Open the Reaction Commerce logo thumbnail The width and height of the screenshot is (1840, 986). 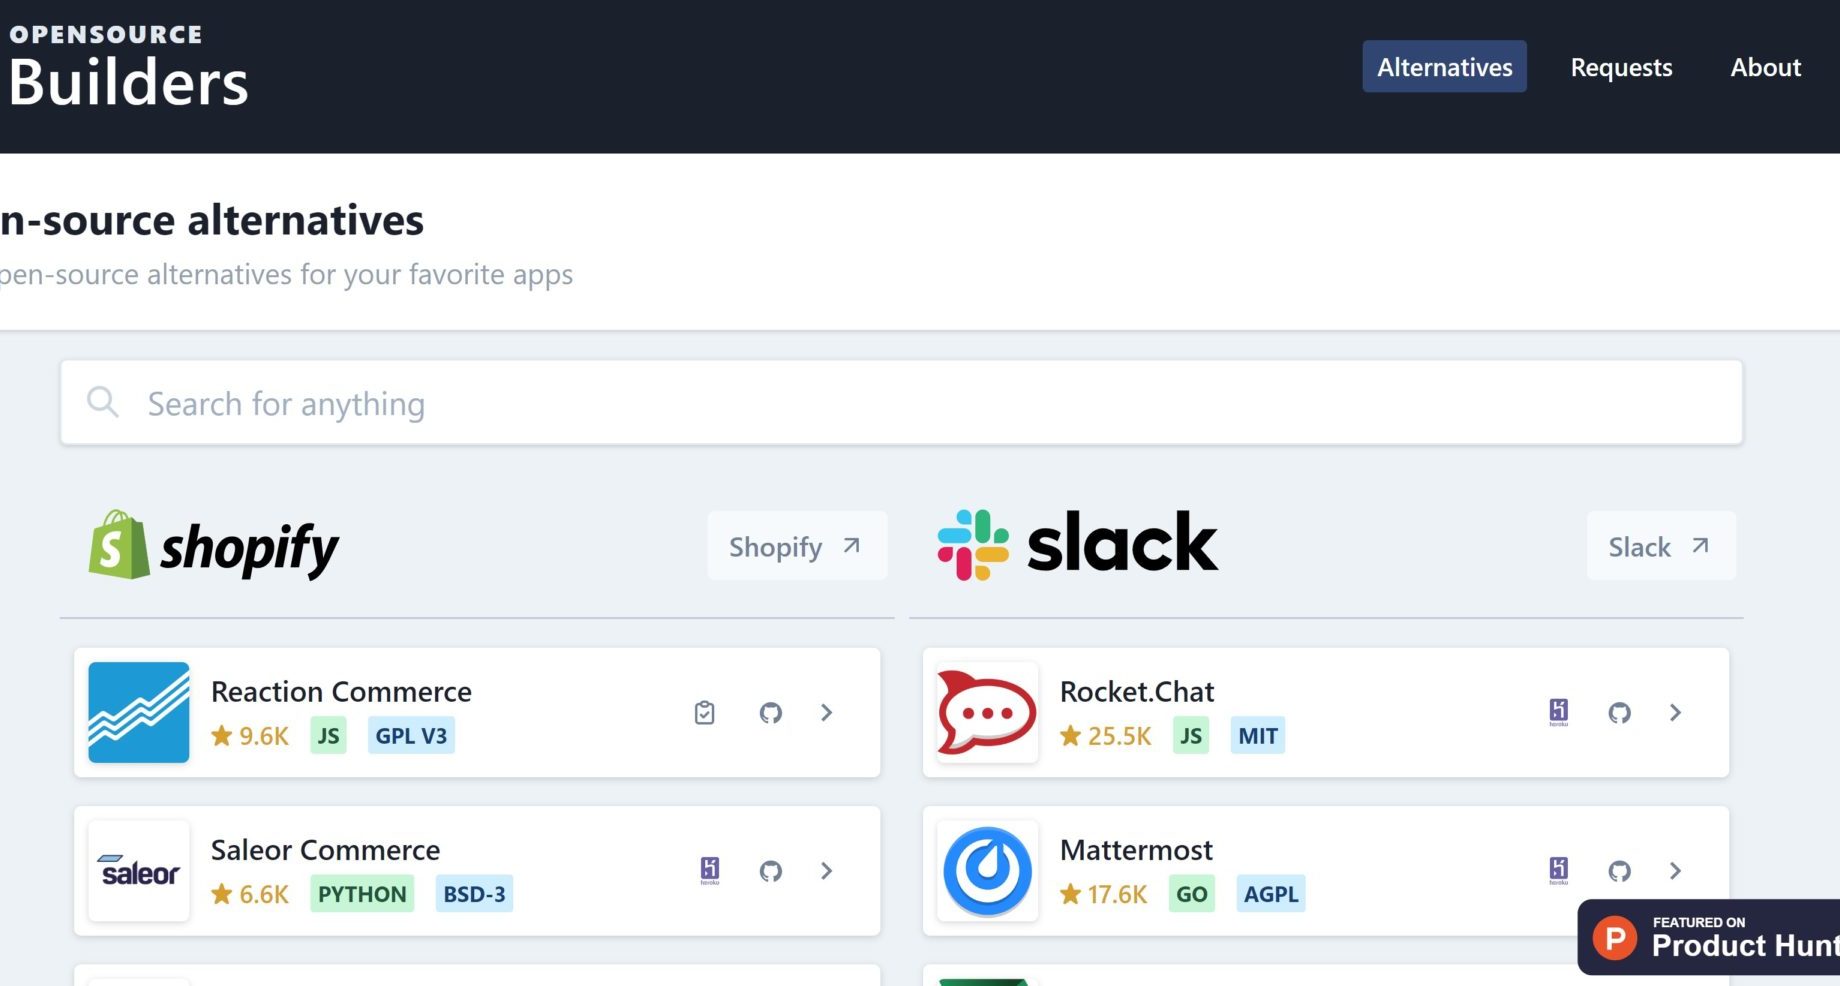pyautogui.click(x=139, y=712)
